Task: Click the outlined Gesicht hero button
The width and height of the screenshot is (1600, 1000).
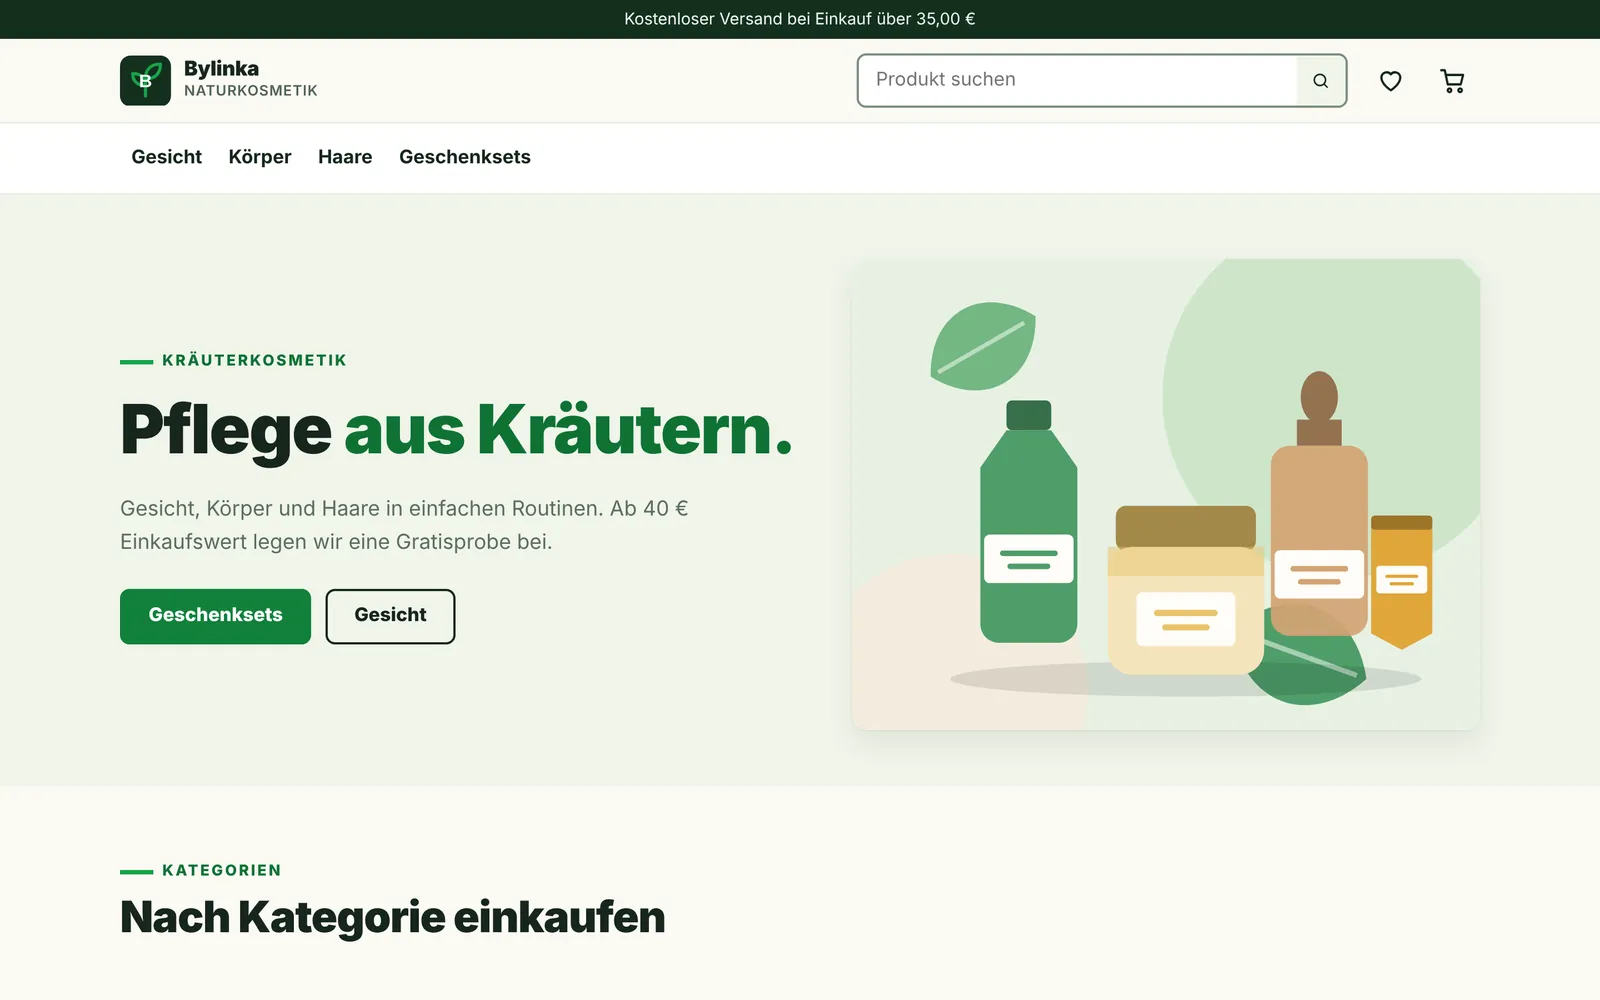Action: pyautogui.click(x=390, y=616)
